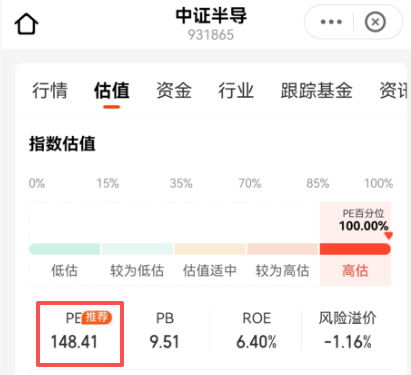Select the PB metric showing 9.51
The width and height of the screenshot is (411, 375).
[x=165, y=330]
